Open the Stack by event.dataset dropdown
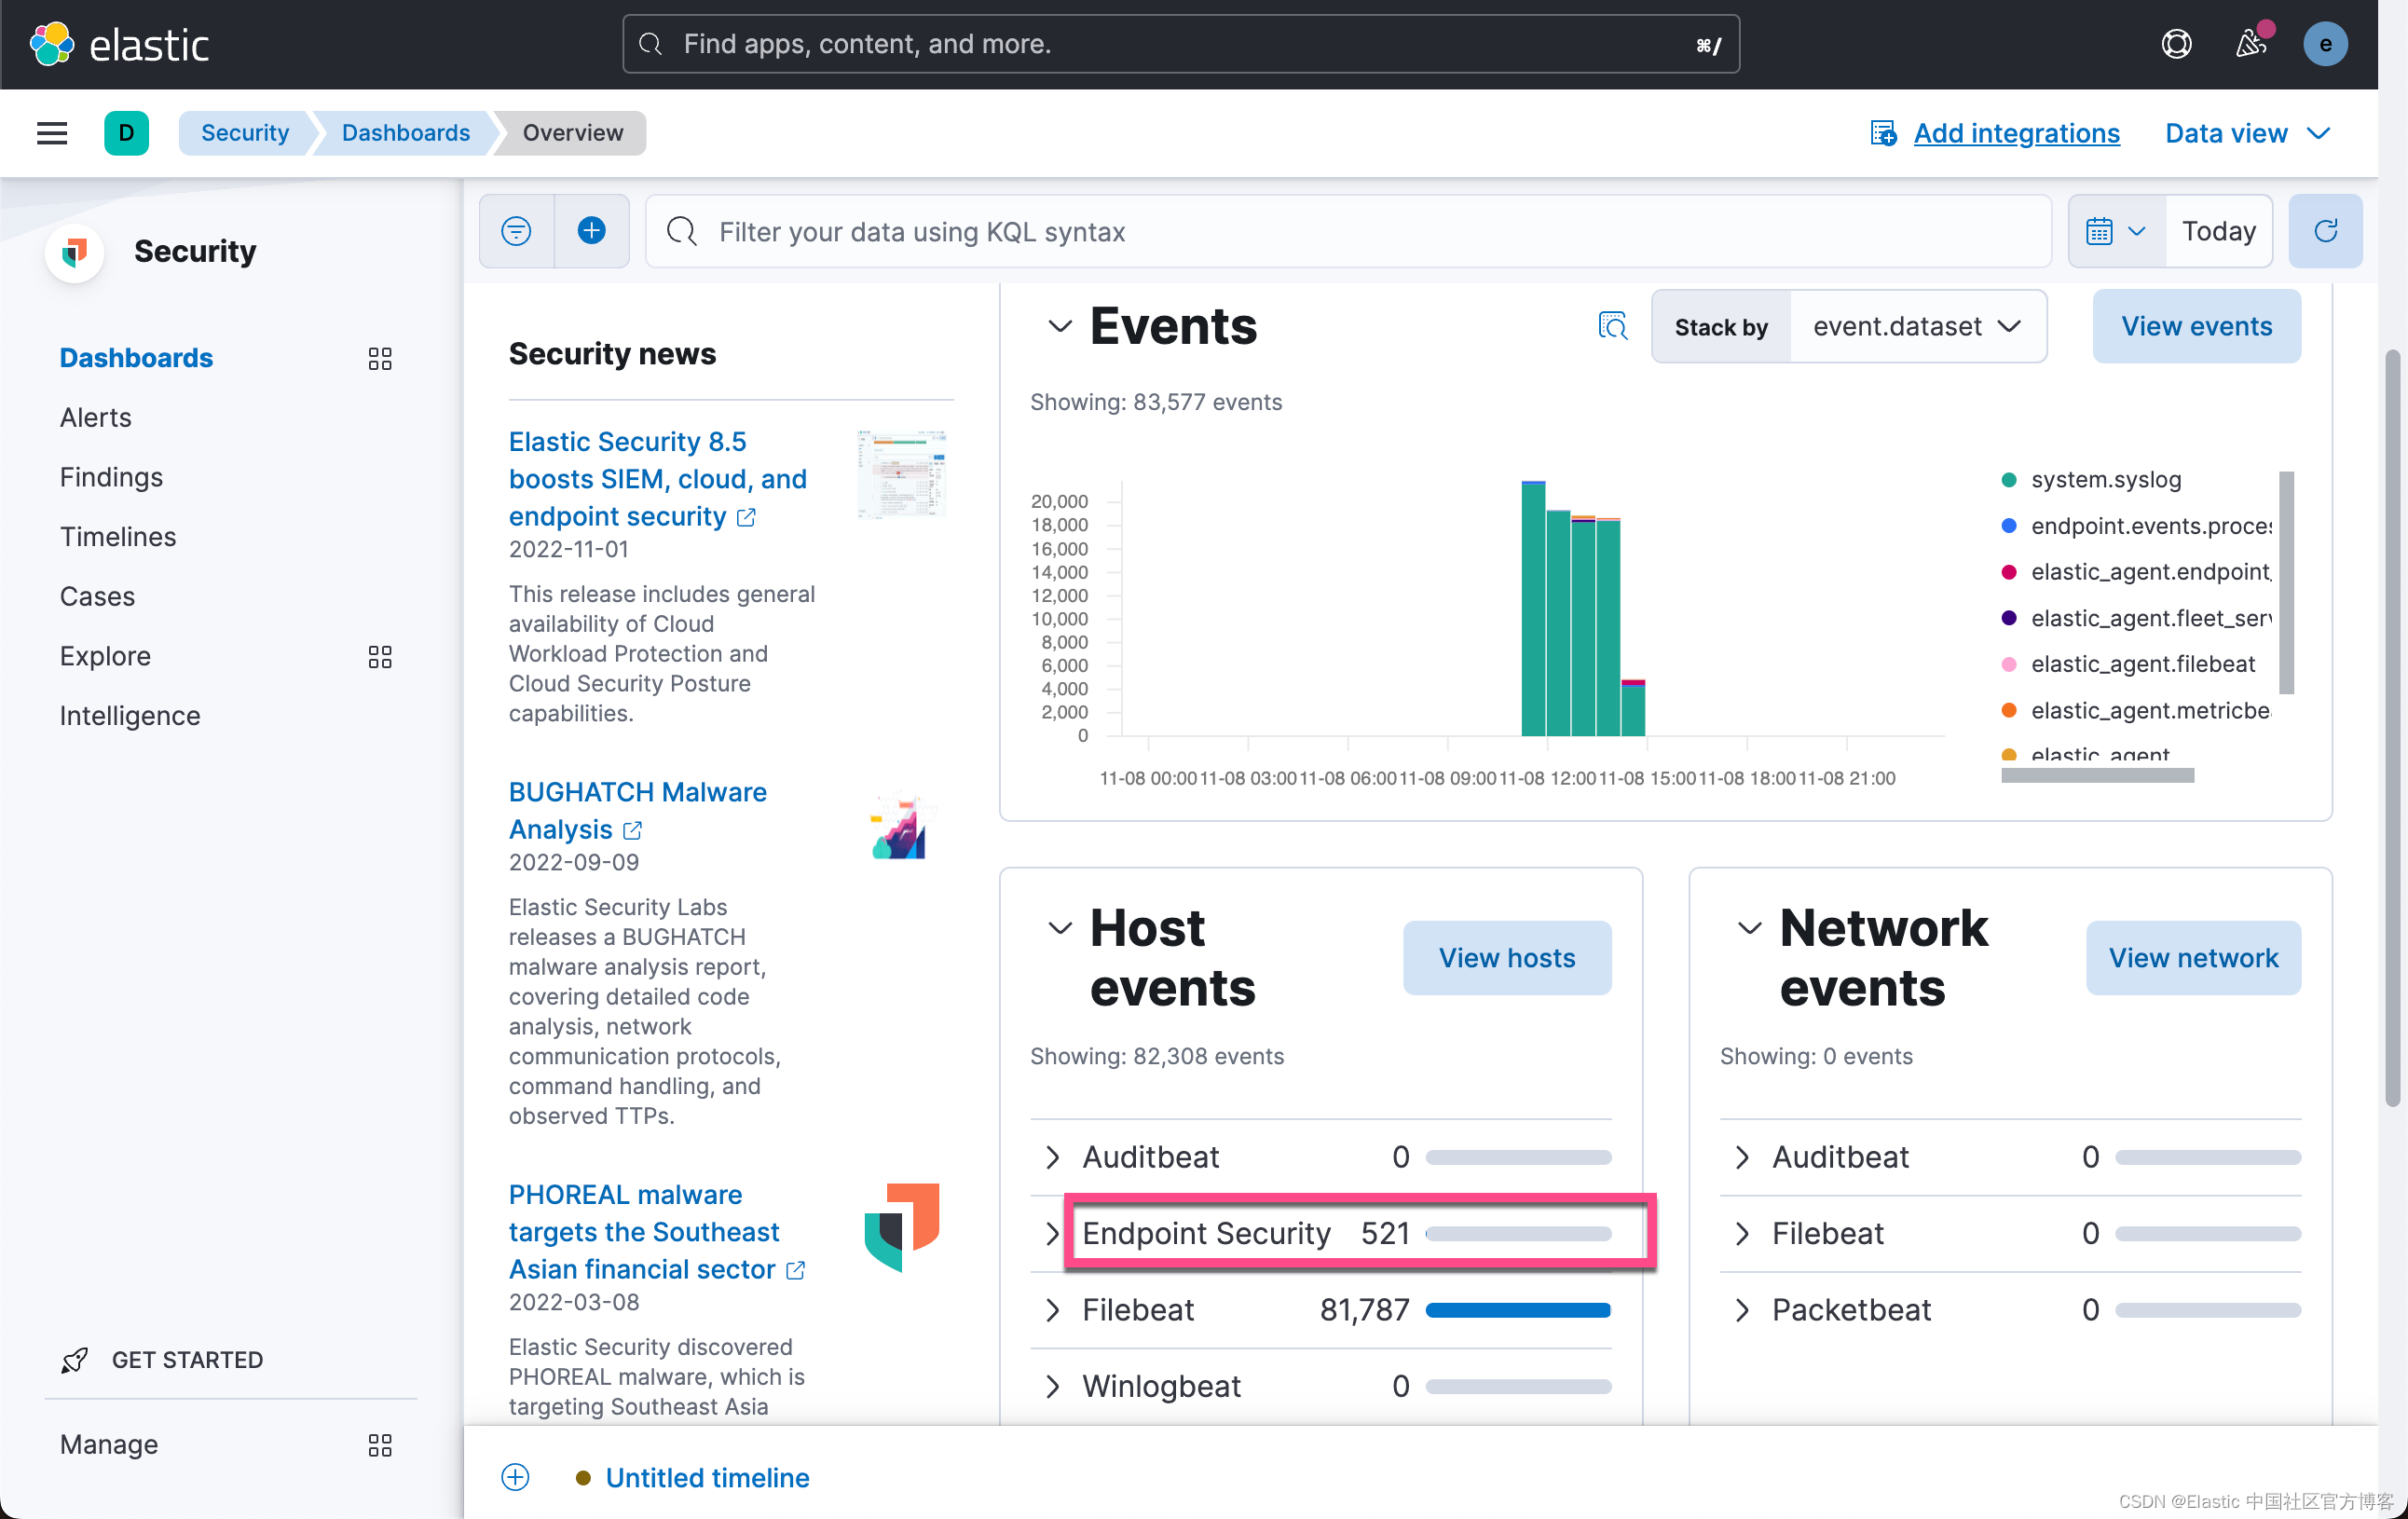This screenshot has height=1519, width=2408. (1917, 326)
